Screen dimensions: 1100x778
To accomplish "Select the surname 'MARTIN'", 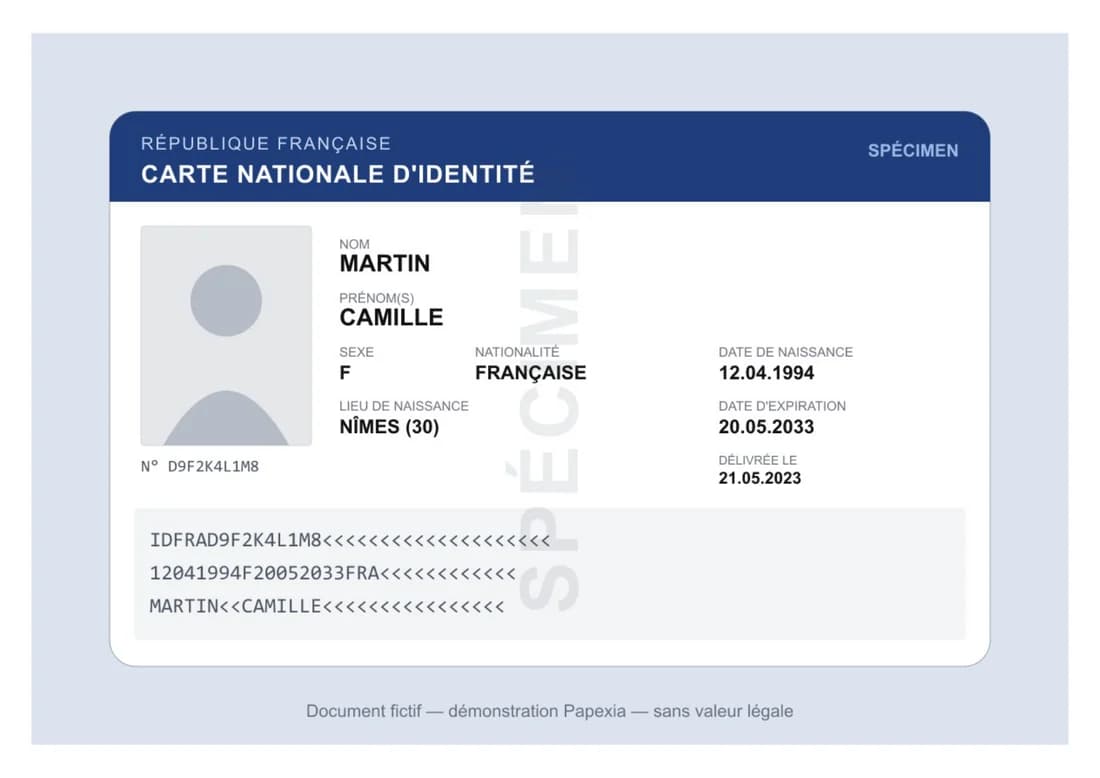I will [x=384, y=264].
